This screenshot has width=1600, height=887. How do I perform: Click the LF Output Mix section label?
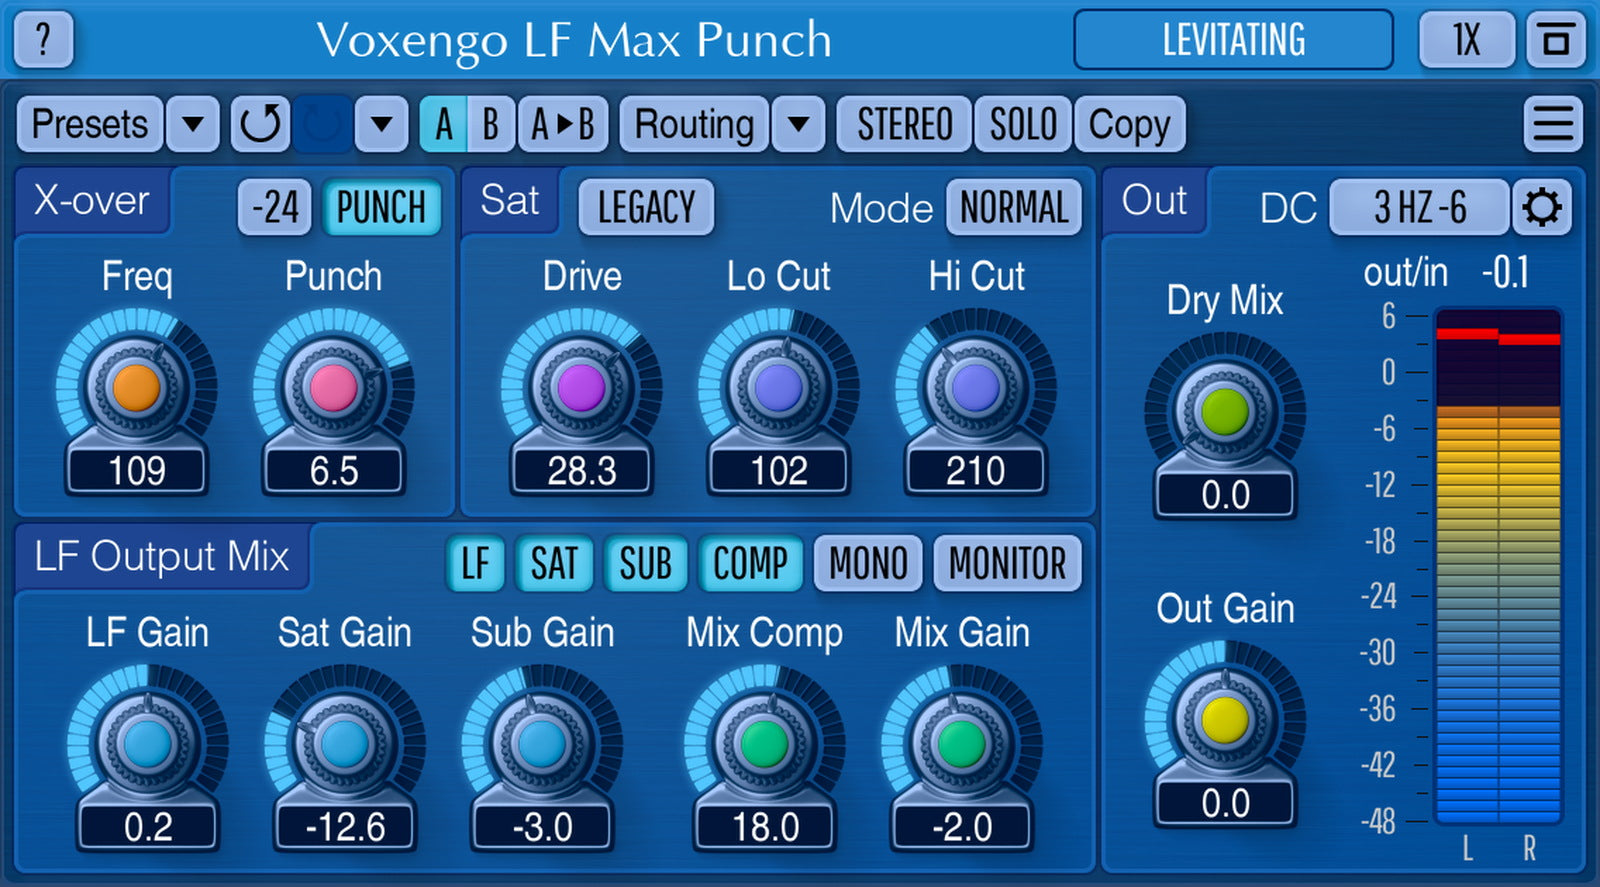[x=162, y=556]
